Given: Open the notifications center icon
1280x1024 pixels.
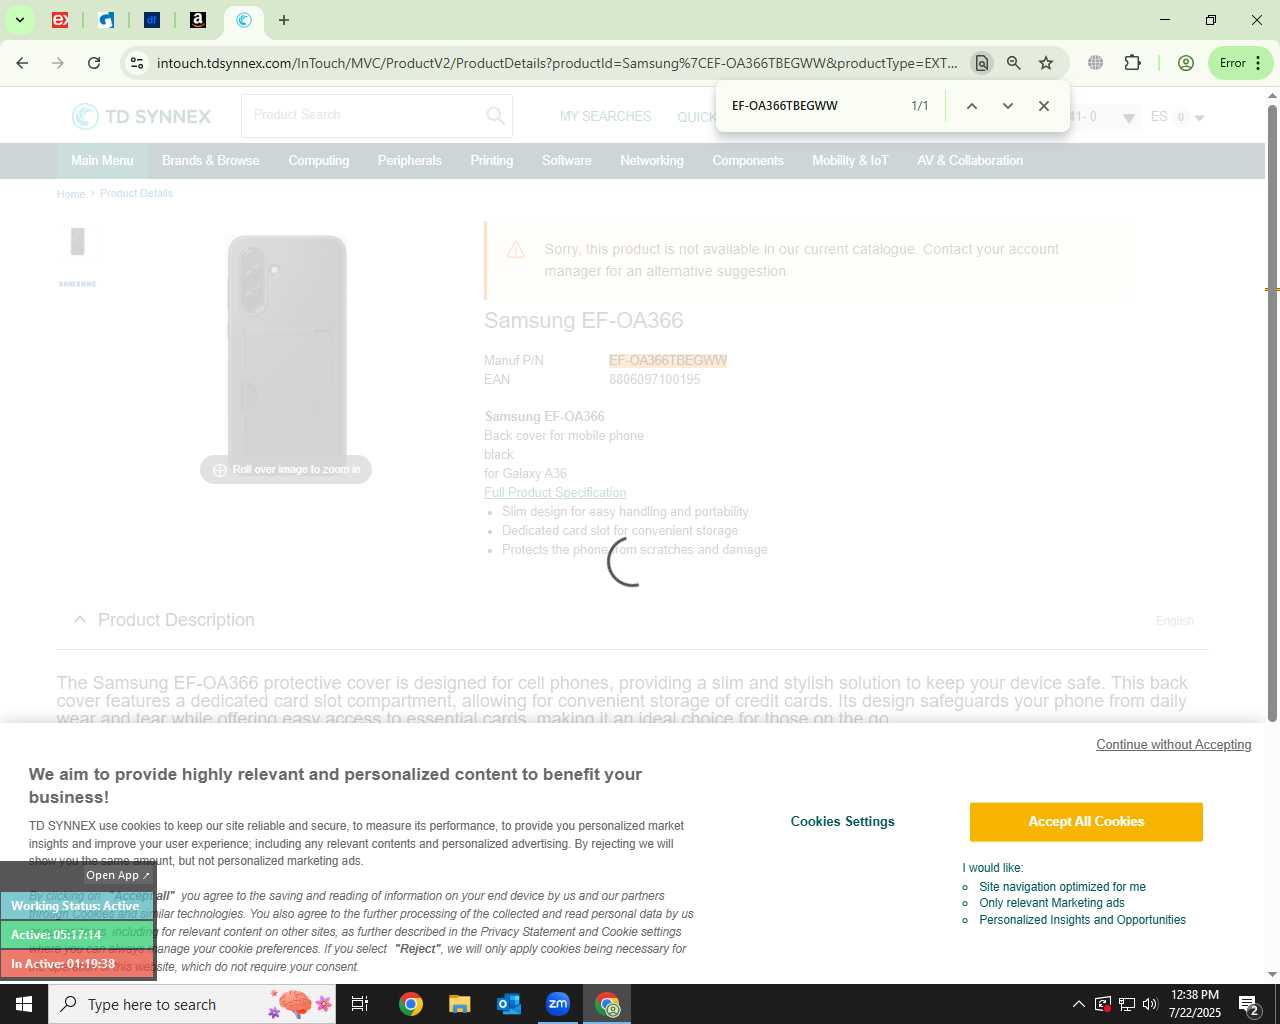Looking at the screenshot, I should pyautogui.click(x=1249, y=1004).
